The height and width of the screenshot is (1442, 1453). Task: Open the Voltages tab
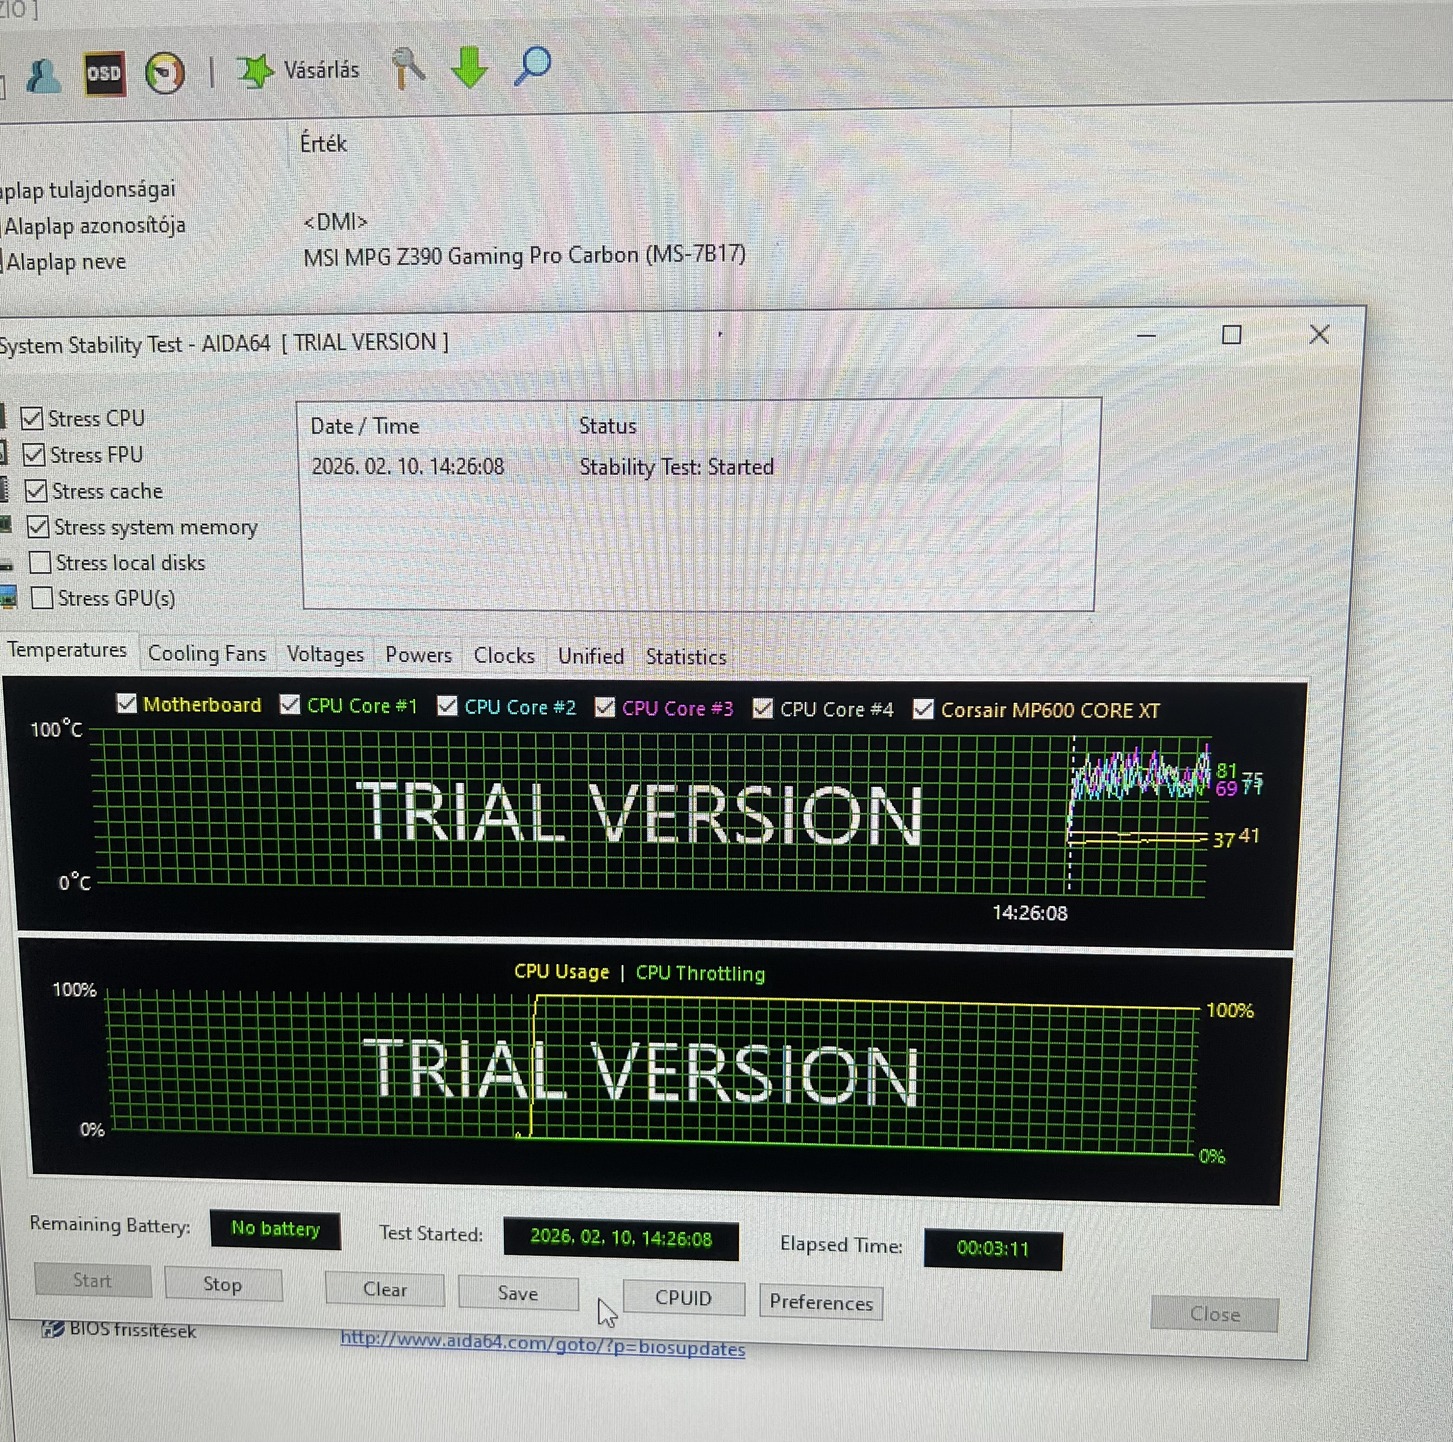[325, 655]
